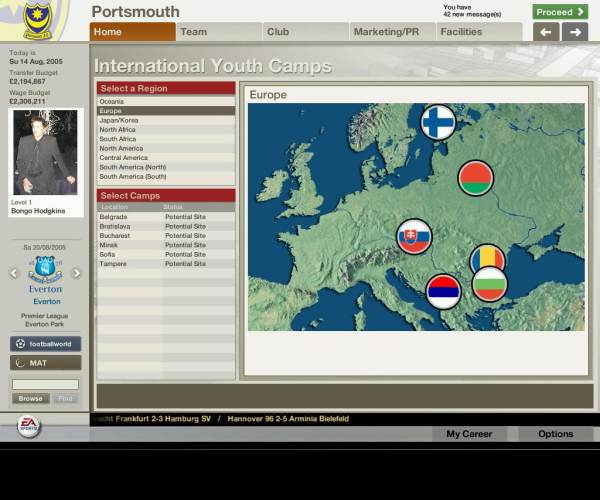This screenshot has height=500, width=600.
Task: Select the Central America region
Action: click(x=166, y=158)
